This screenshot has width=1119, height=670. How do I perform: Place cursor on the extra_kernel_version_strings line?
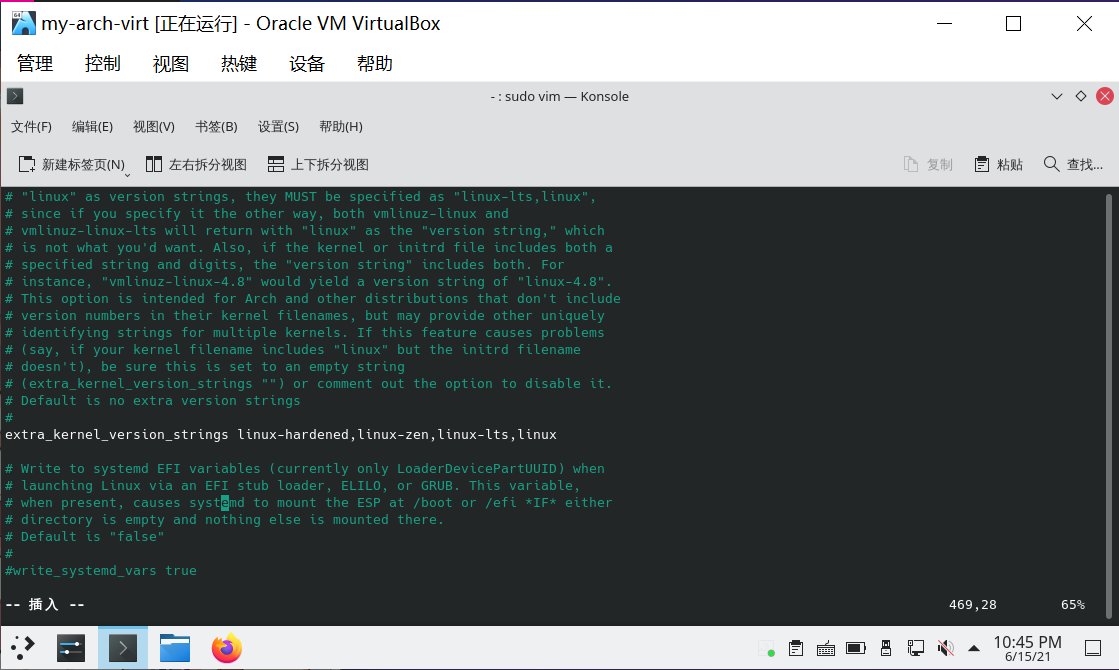(280, 435)
